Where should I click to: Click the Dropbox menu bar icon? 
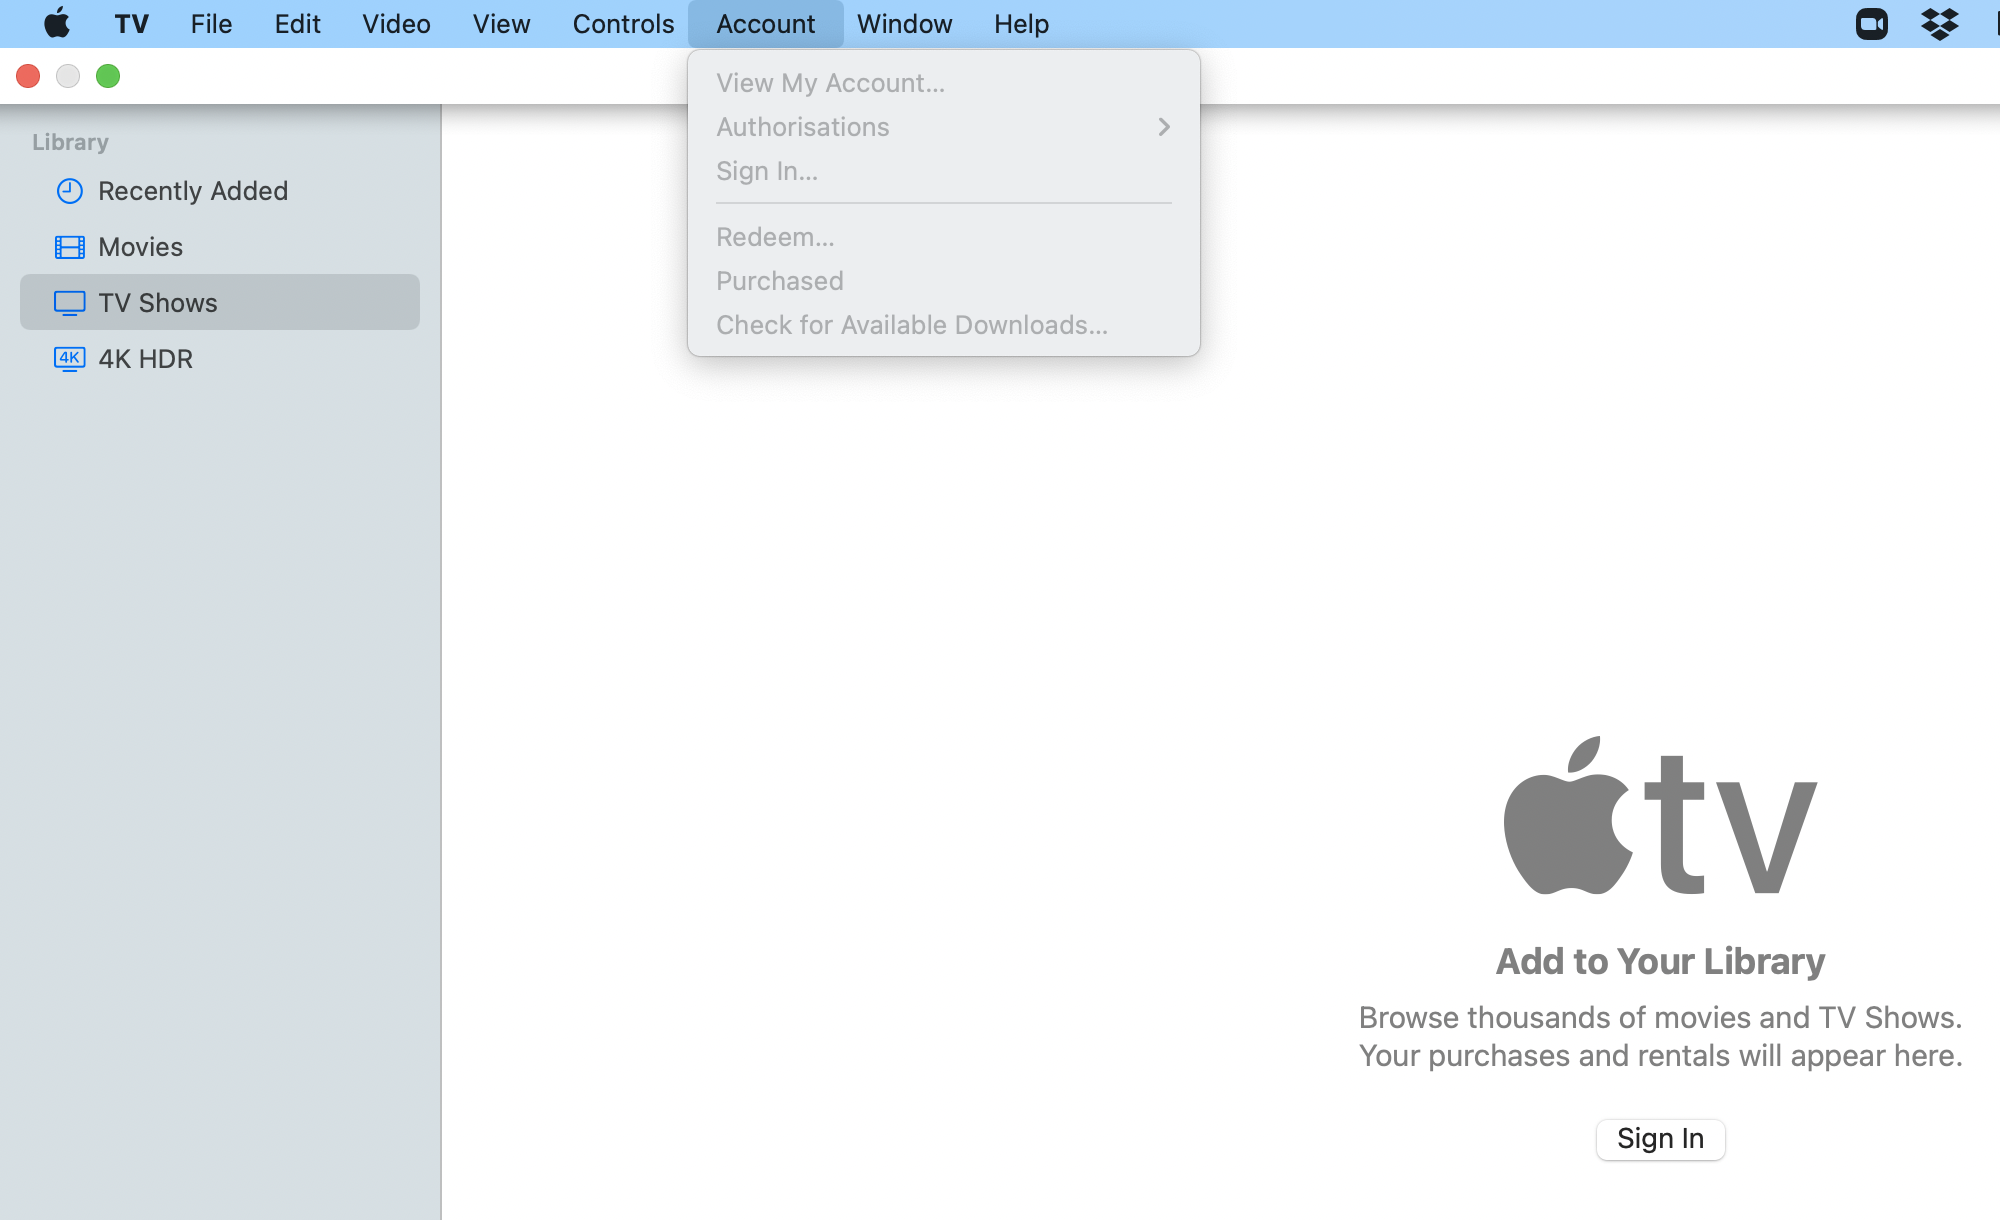(x=1939, y=23)
